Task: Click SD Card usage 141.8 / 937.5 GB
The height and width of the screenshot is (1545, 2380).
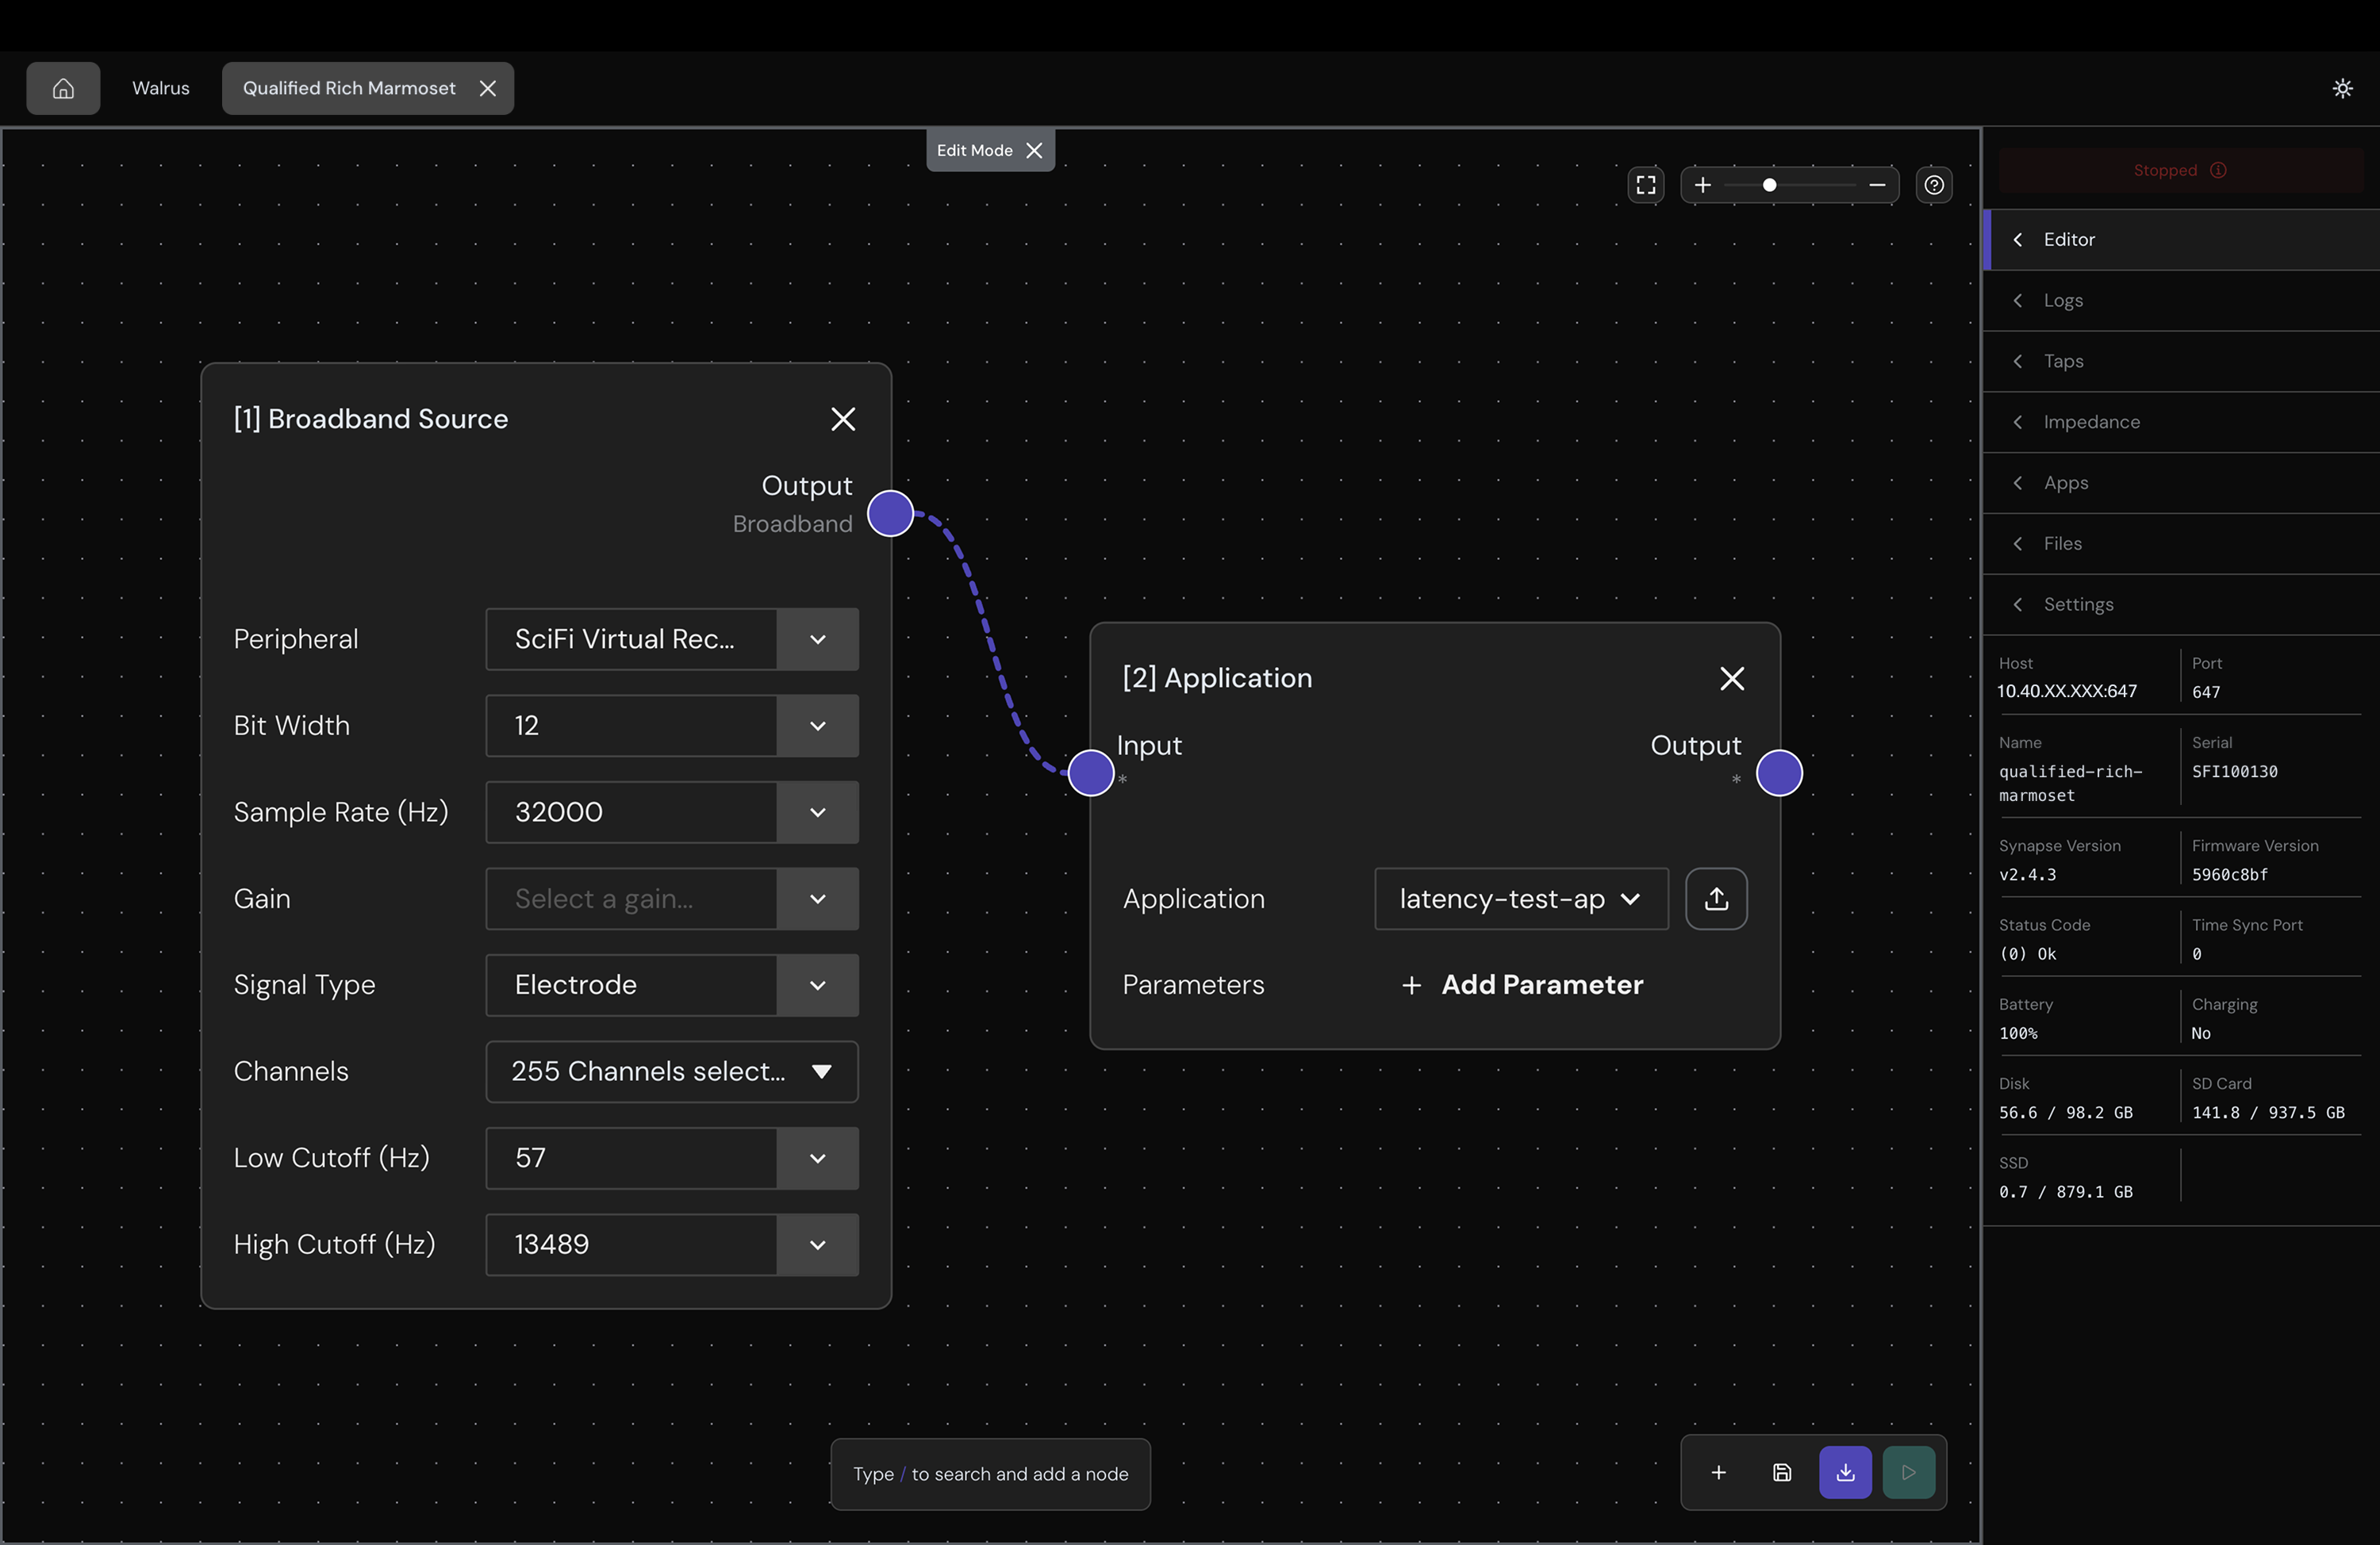Action: [2267, 1113]
